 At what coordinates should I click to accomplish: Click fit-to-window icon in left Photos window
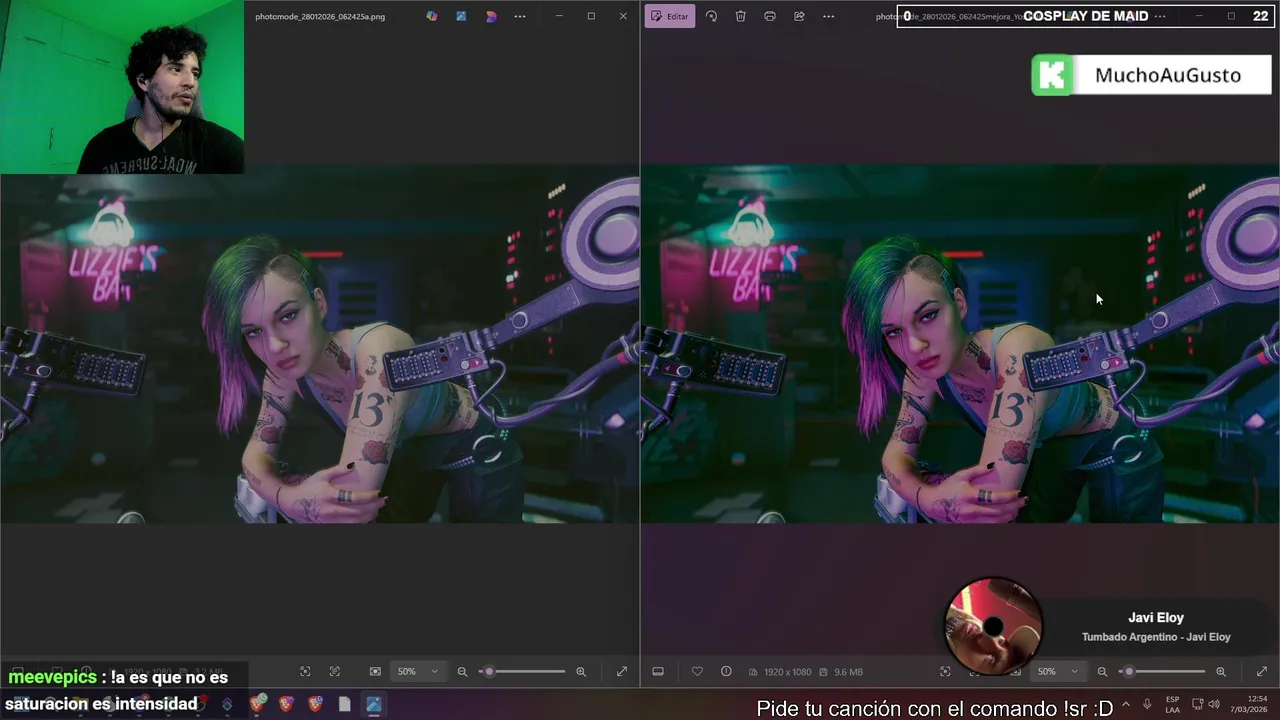click(305, 672)
